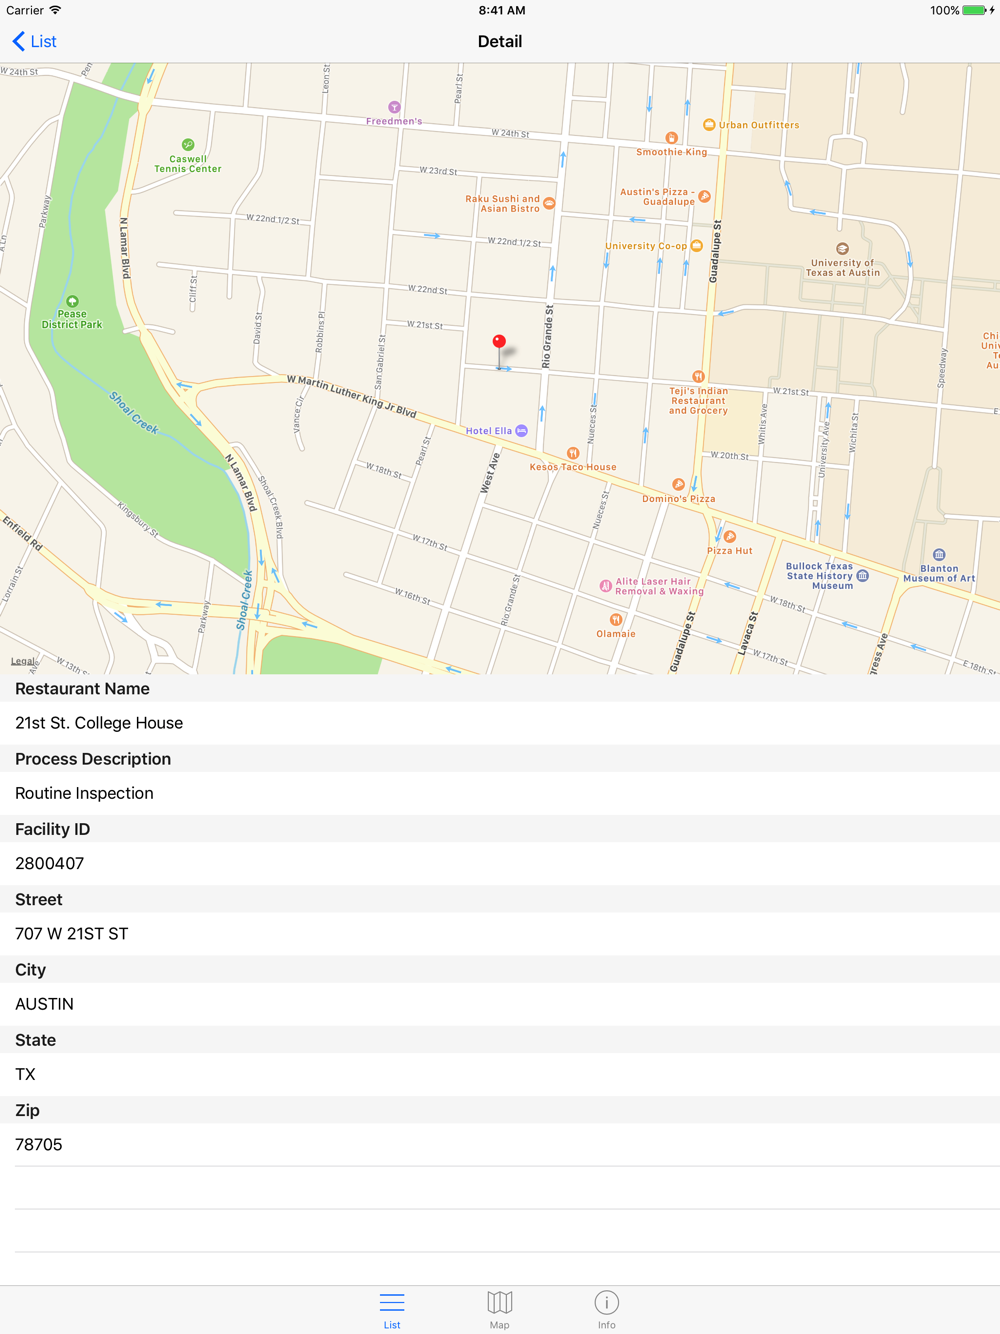
Task: Select the Smoothie King icon
Action: [x=671, y=138]
